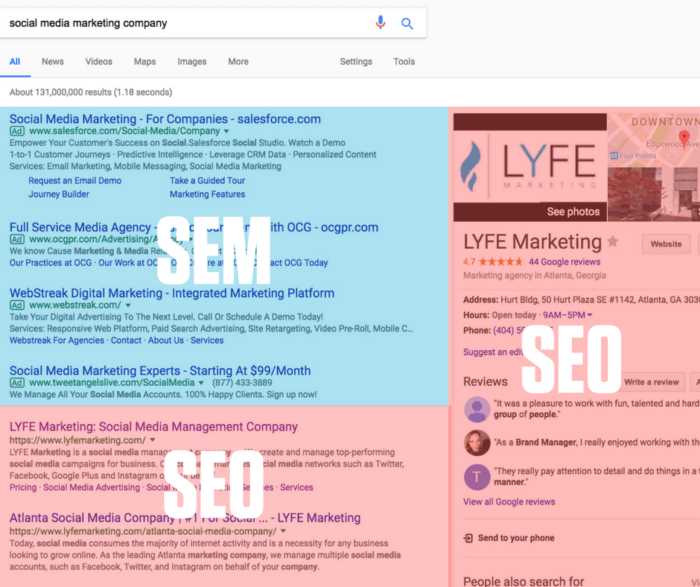Open the Tools search menu
700x587 pixels.
point(404,62)
